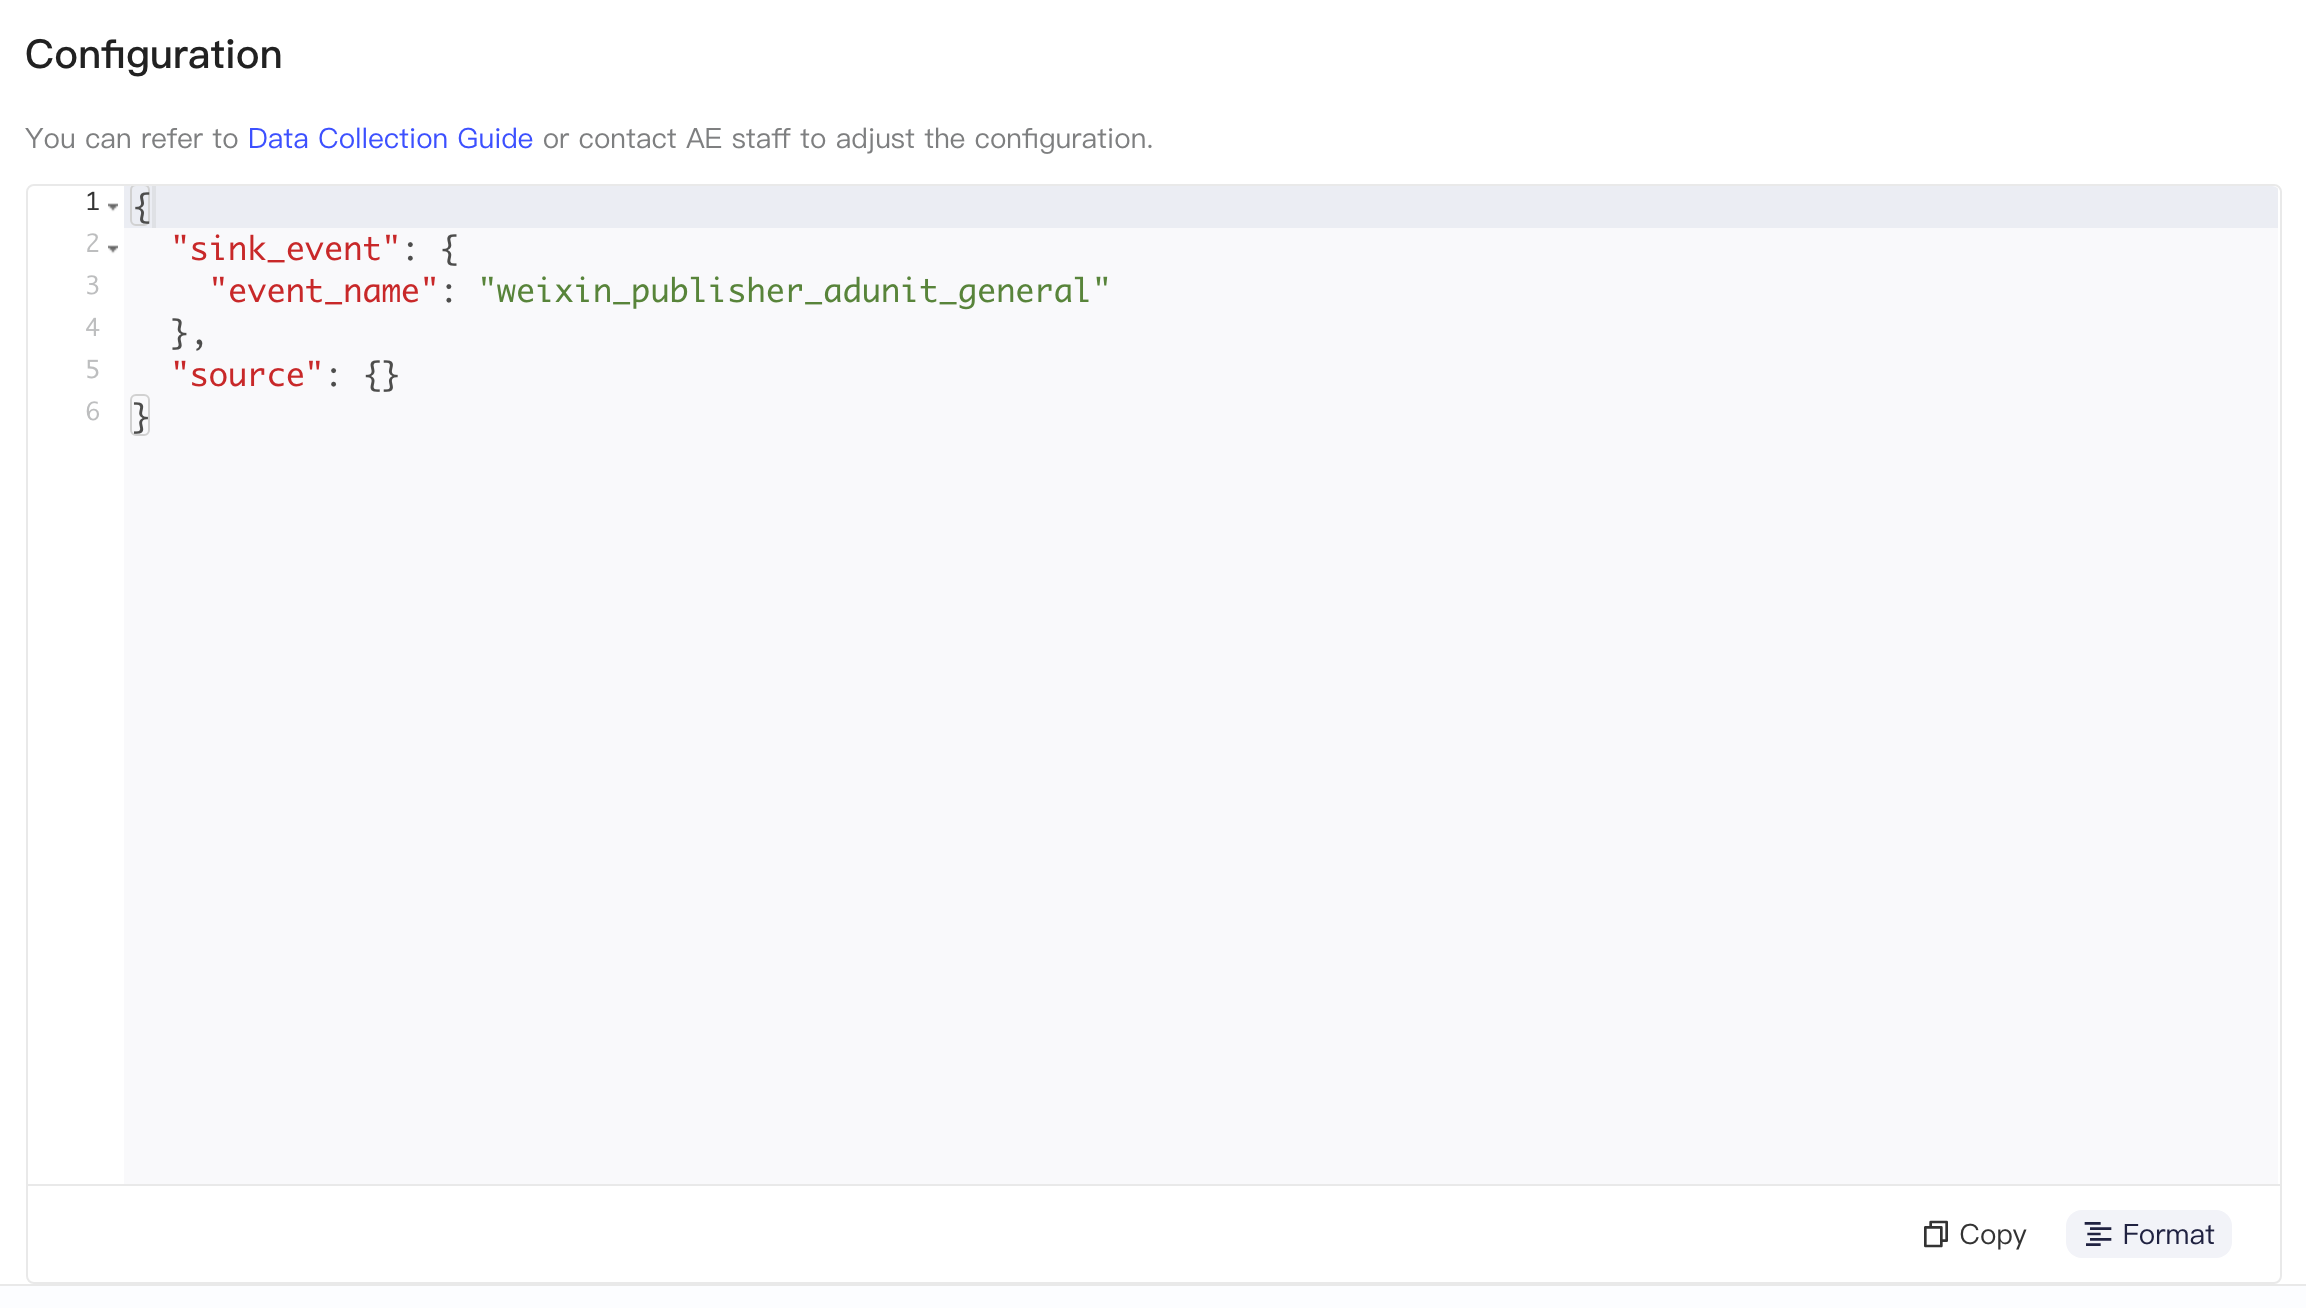Click the "}," text on line 4
Viewport: 2306px width, 1308px height.
click(187, 333)
